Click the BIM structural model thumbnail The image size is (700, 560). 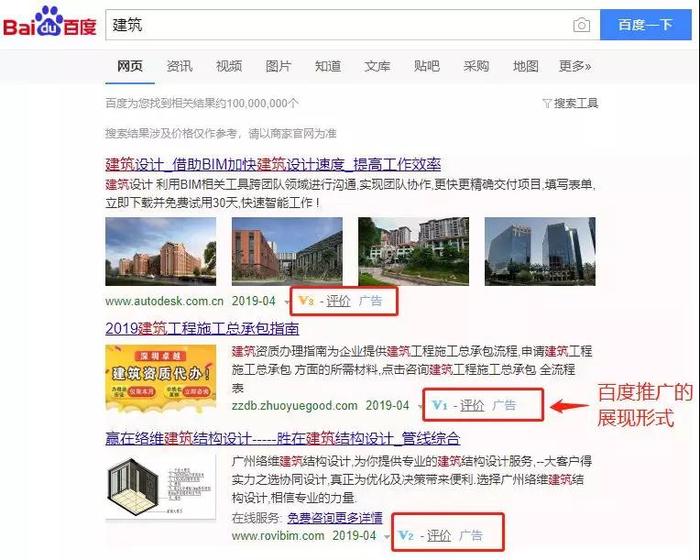161,487
